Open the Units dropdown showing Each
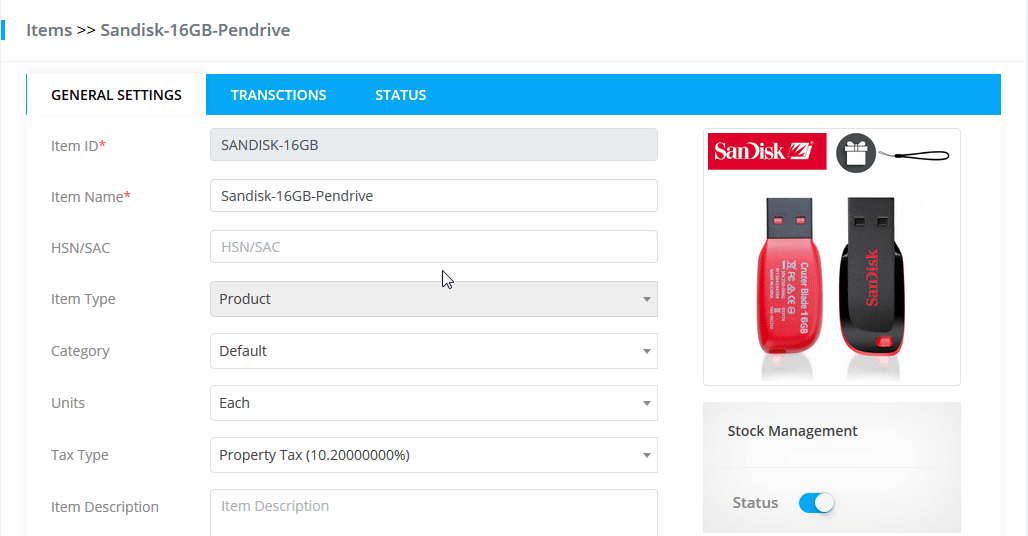 click(433, 403)
